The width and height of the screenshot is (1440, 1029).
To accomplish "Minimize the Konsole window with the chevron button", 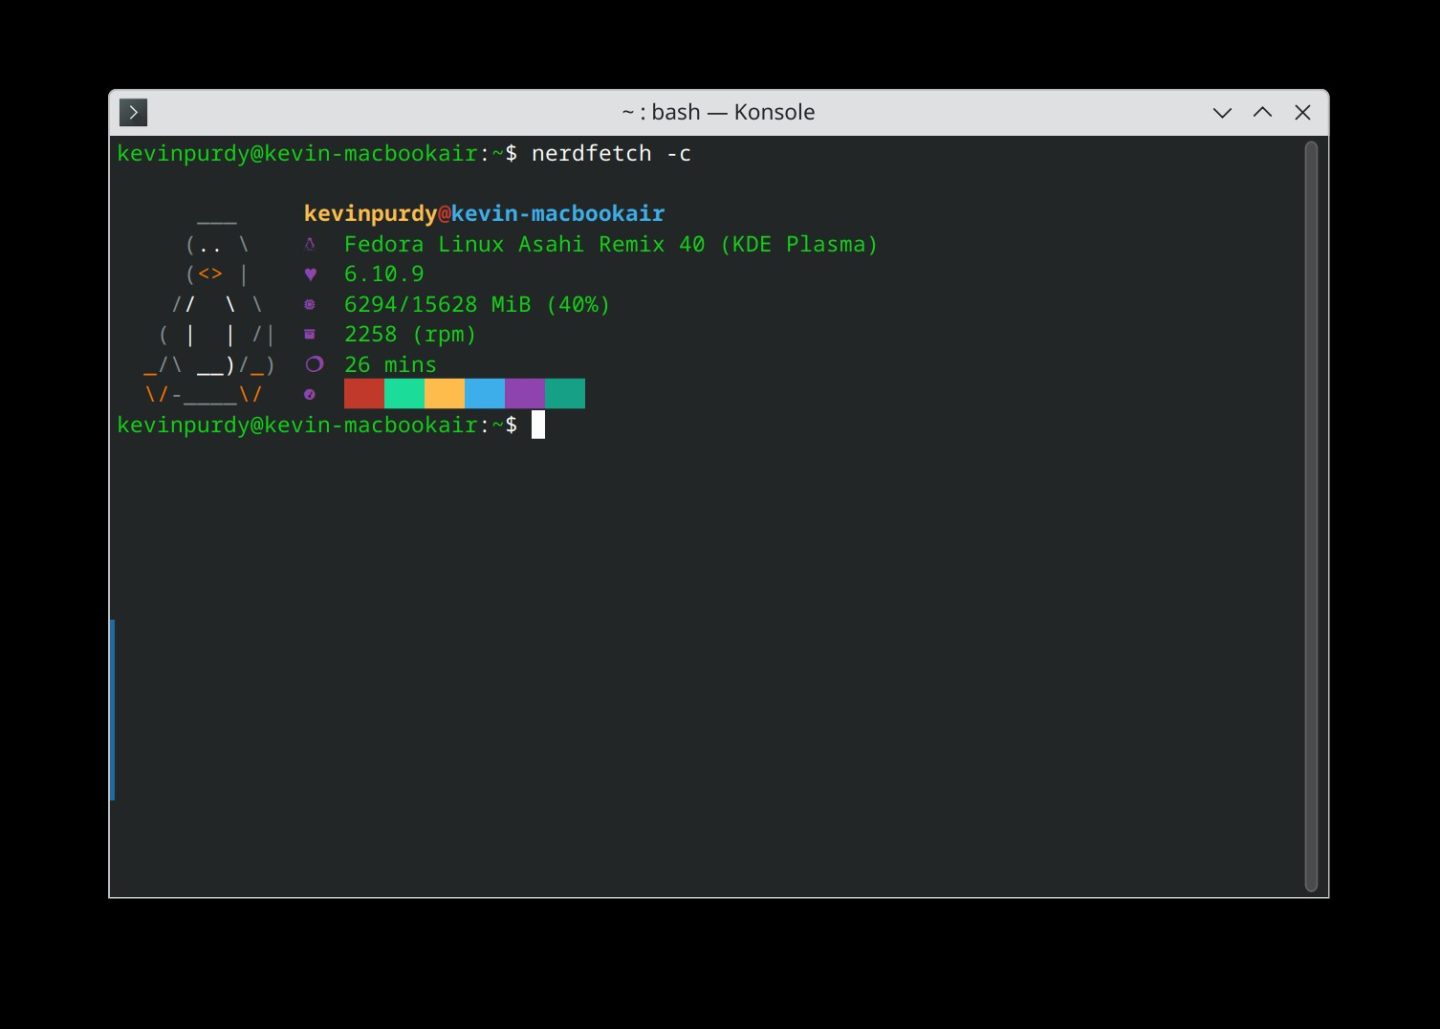I will (1222, 112).
